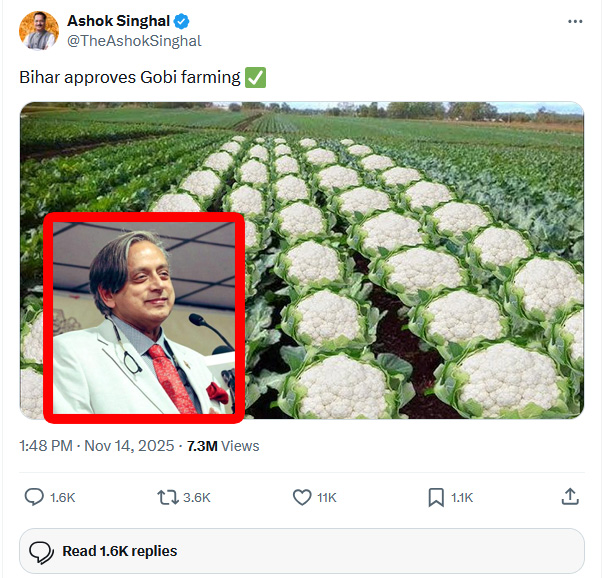The image size is (605, 578).
Task: Open the three-dot more options menu
Action: pos(575,21)
